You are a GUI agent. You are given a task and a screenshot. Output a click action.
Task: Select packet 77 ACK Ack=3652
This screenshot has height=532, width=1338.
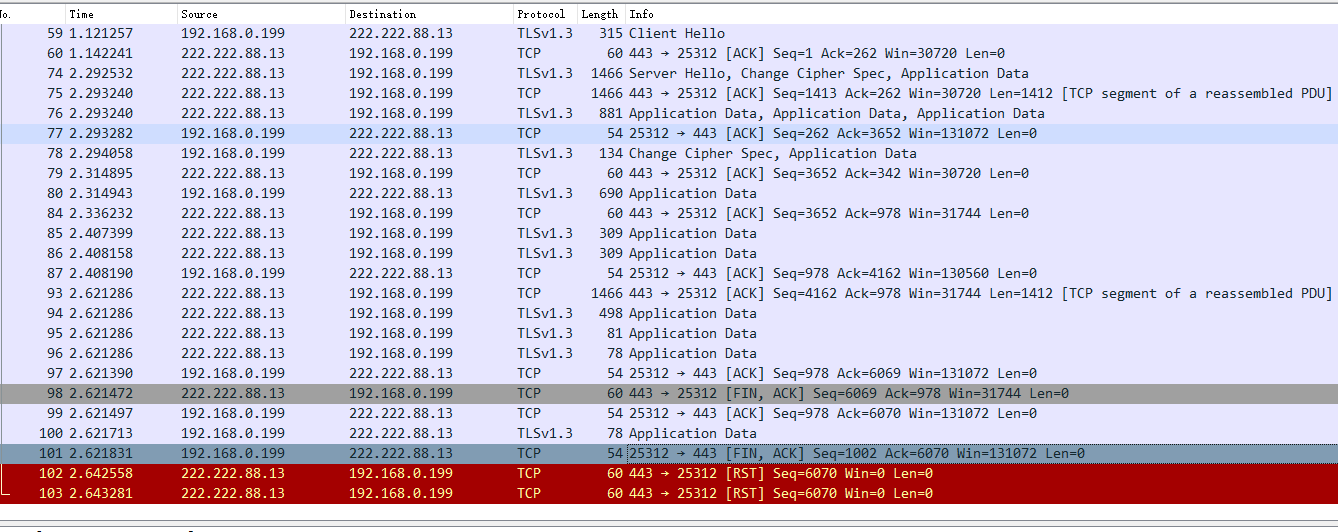pyautogui.click(x=669, y=134)
